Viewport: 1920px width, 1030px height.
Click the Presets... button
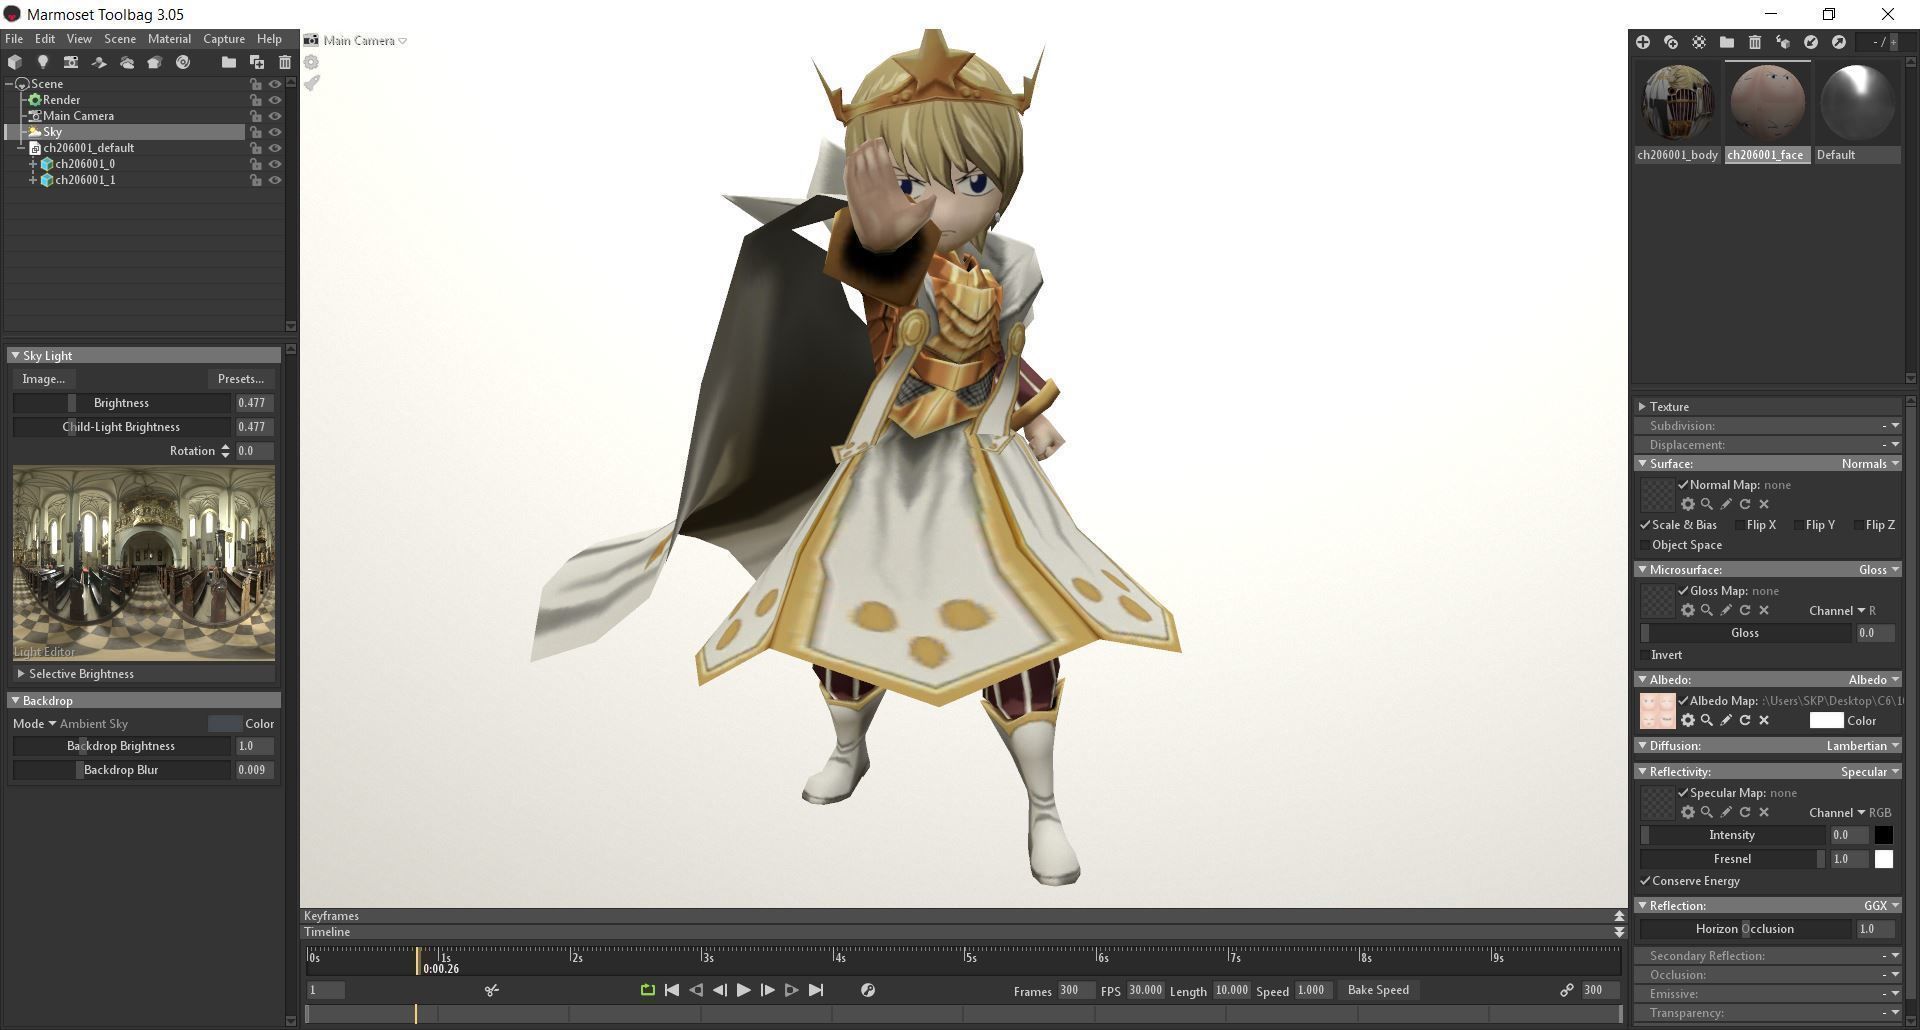(x=241, y=379)
